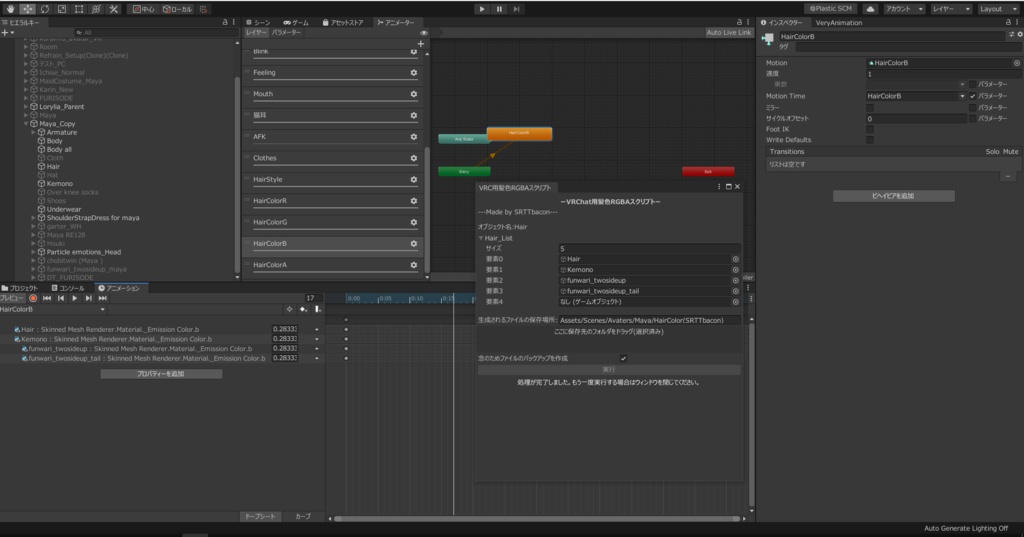Collapse Hair_List foldout in script window
Image resolution: width=1024 pixels, height=537 pixels.
pos(481,238)
